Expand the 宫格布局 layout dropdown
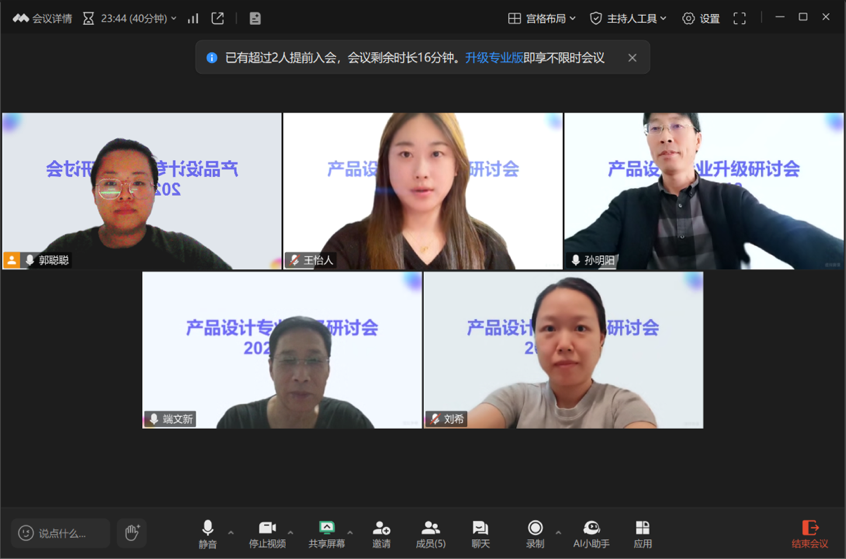 click(543, 18)
